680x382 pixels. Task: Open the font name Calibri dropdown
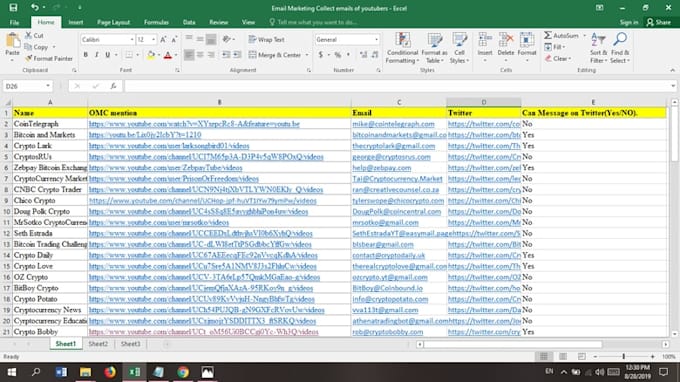click(x=132, y=39)
